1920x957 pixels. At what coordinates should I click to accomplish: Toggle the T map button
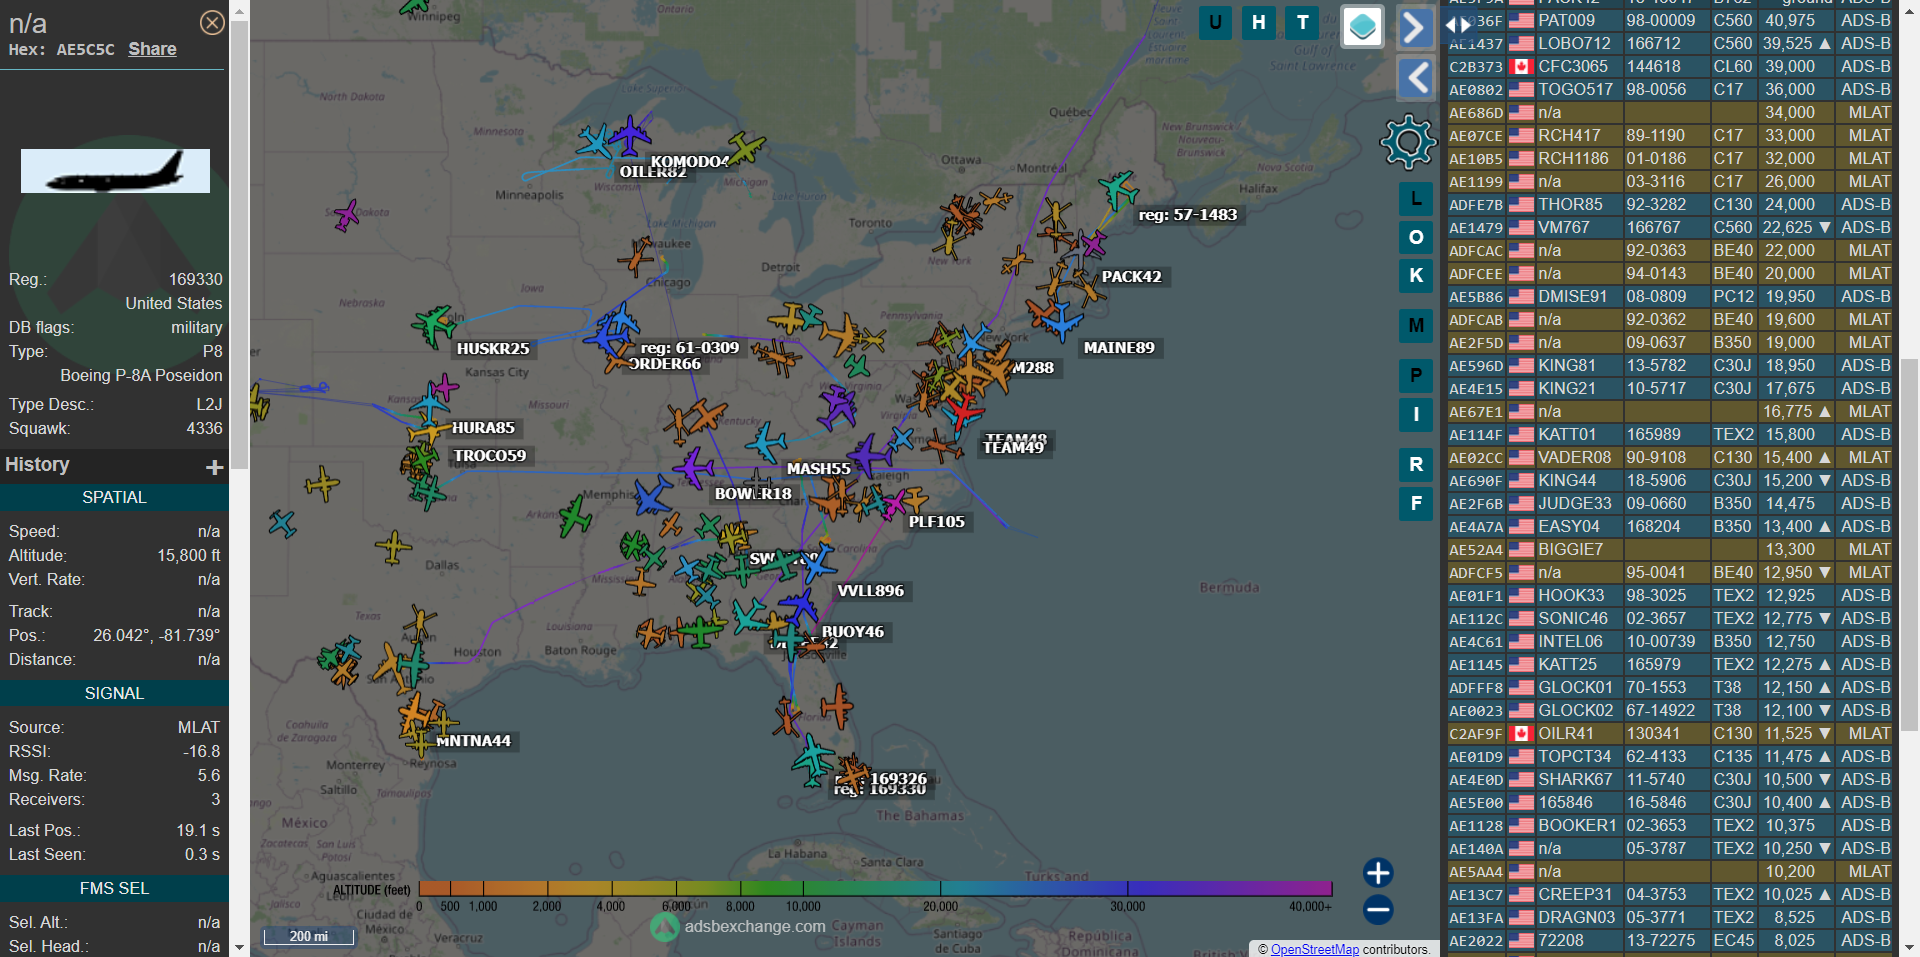click(1303, 22)
